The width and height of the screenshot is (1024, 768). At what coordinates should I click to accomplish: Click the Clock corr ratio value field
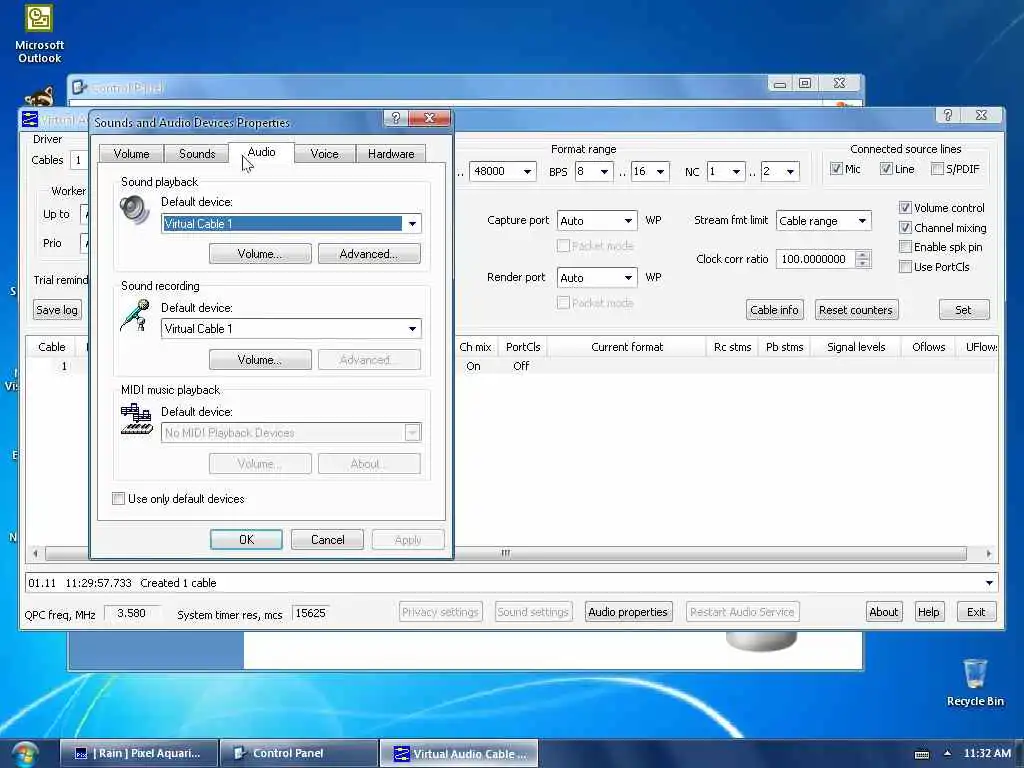[x=815, y=259]
